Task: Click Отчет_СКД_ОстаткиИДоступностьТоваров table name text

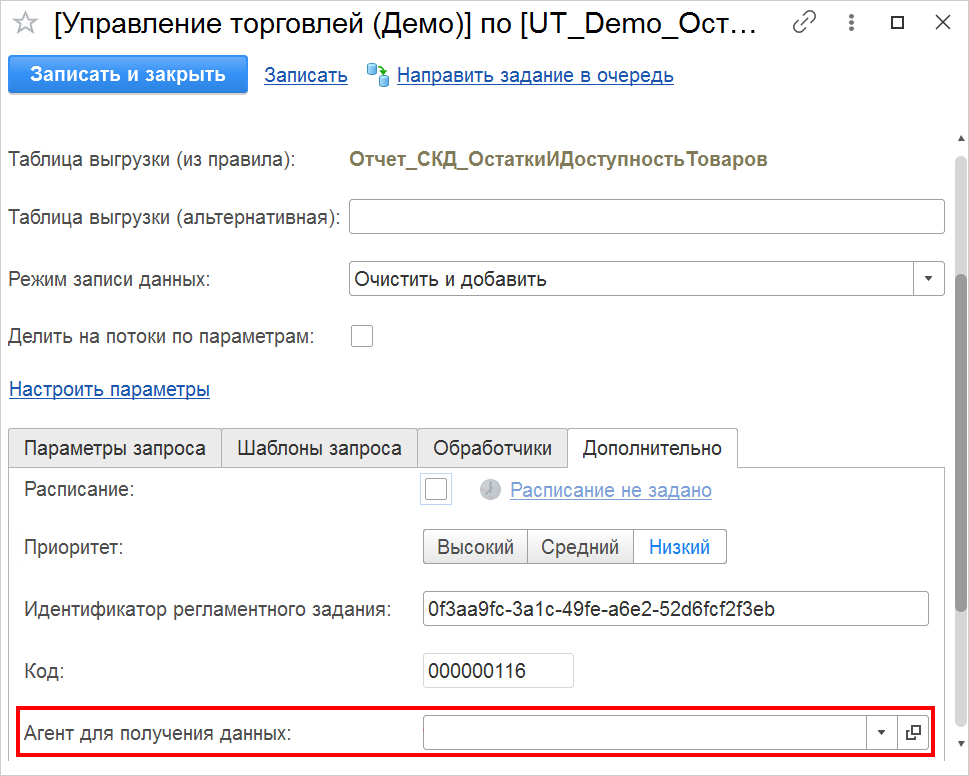Action: pos(558,159)
